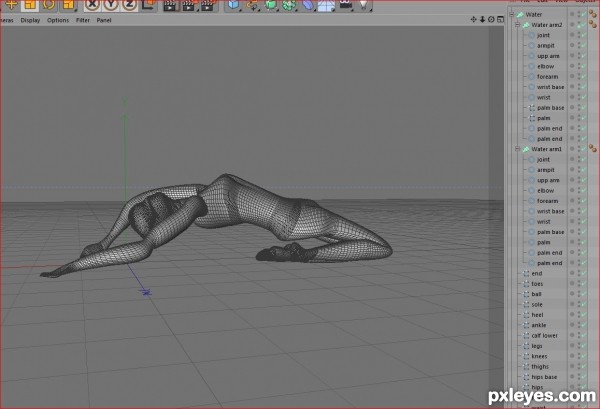Image resolution: width=600 pixels, height=409 pixels.
Task: Open viewport Panel menu
Action: click(x=104, y=20)
